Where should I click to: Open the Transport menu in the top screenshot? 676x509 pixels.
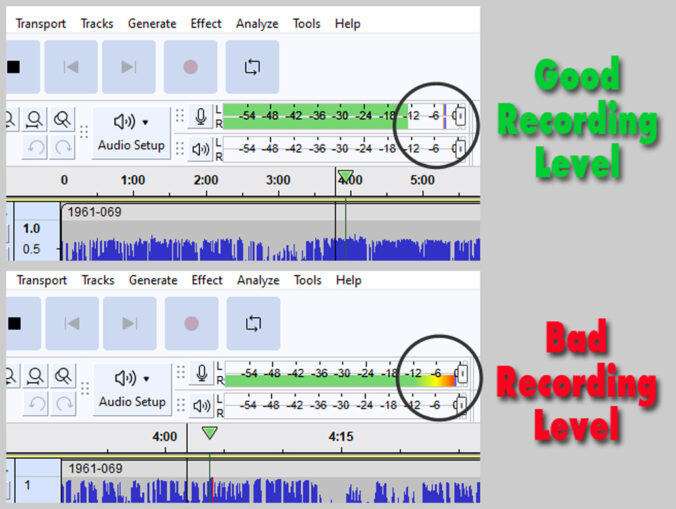click(x=41, y=23)
